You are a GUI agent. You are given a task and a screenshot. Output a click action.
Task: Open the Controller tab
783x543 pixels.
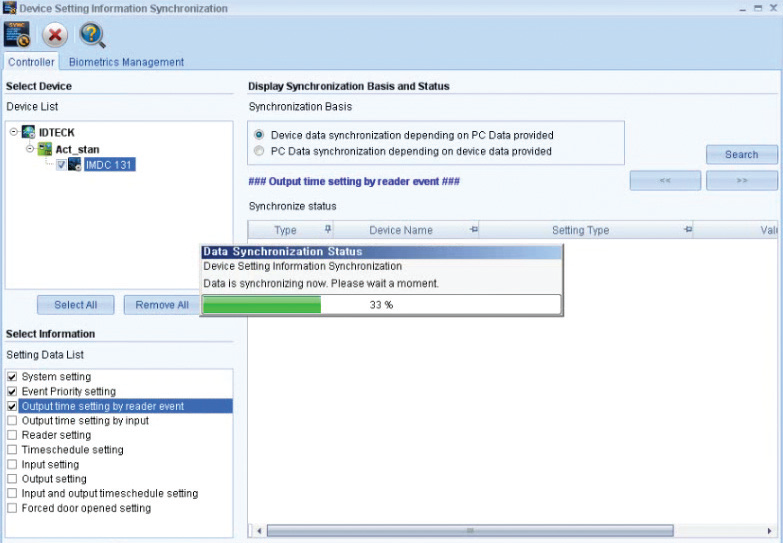[31, 62]
